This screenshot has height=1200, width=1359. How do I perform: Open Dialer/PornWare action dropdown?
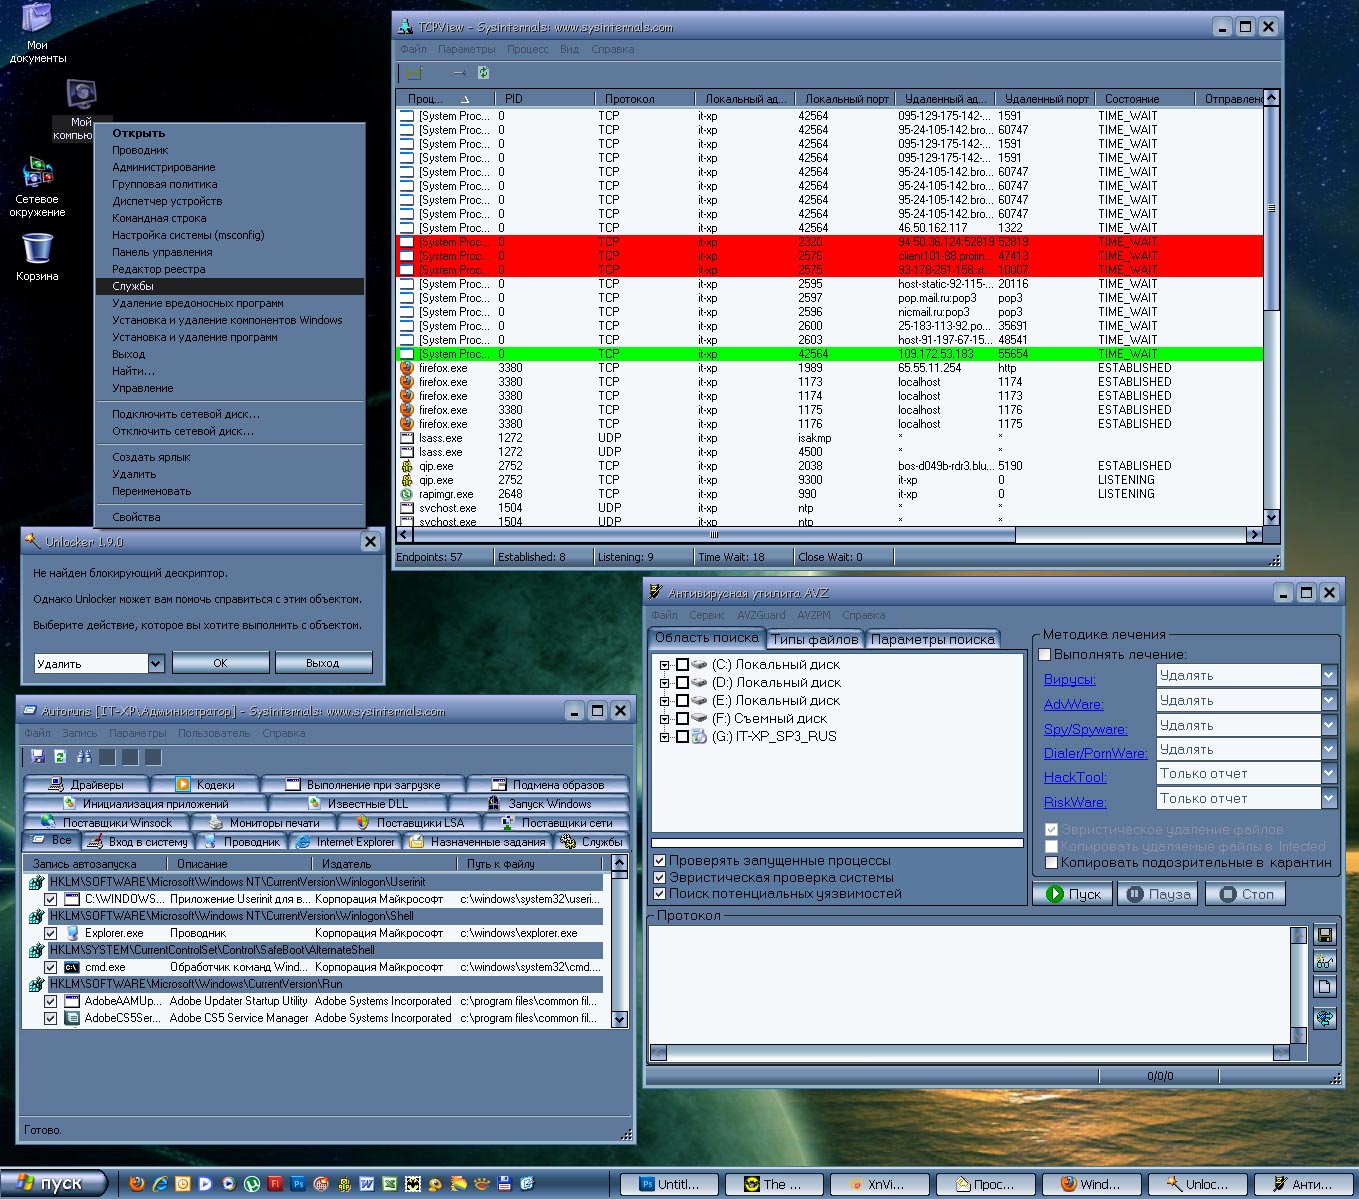pyautogui.click(x=1328, y=749)
